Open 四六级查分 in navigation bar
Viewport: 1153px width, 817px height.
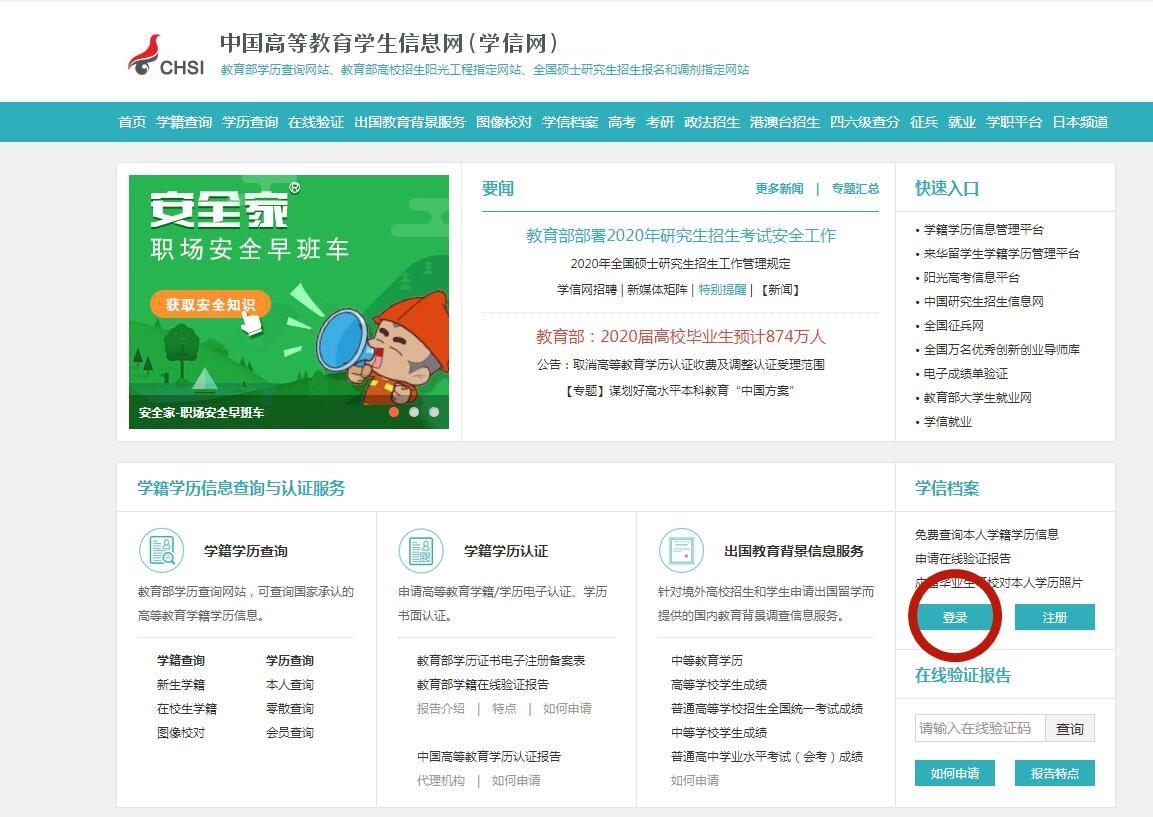coord(865,122)
